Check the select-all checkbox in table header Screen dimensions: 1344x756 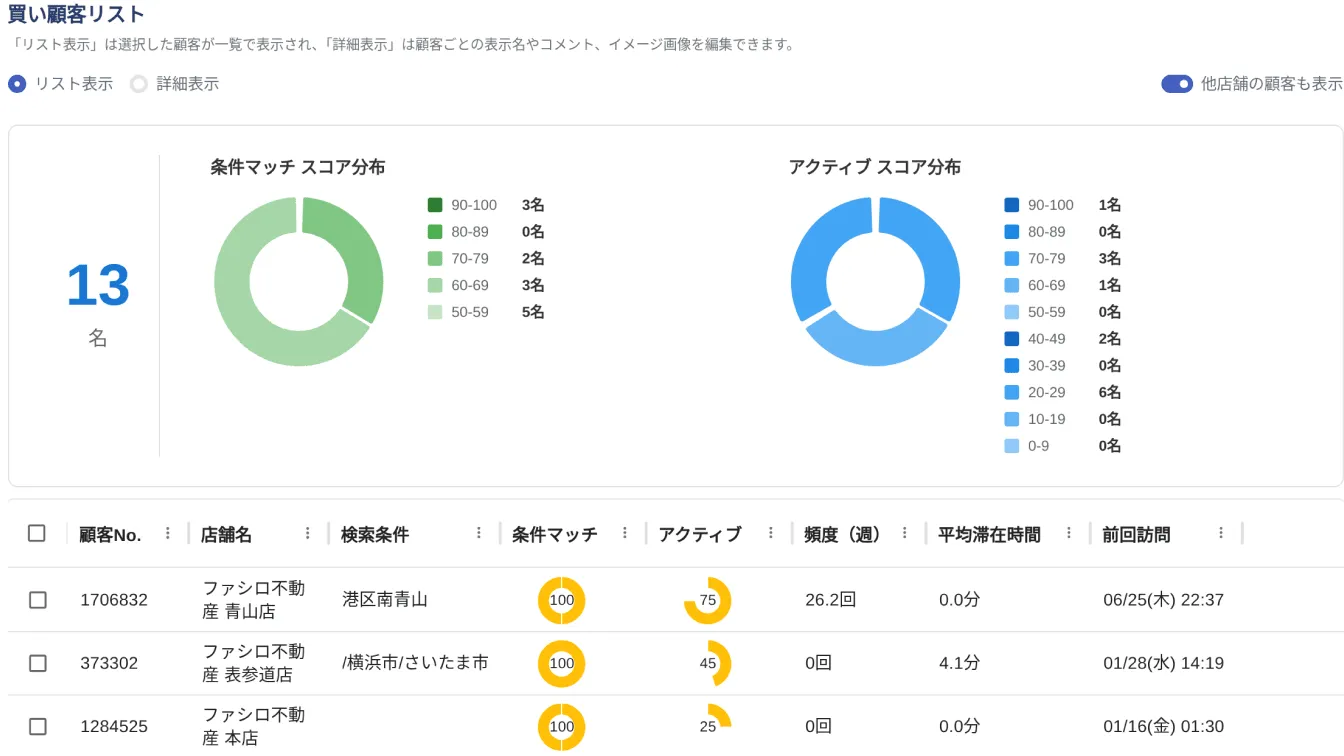tap(37, 533)
